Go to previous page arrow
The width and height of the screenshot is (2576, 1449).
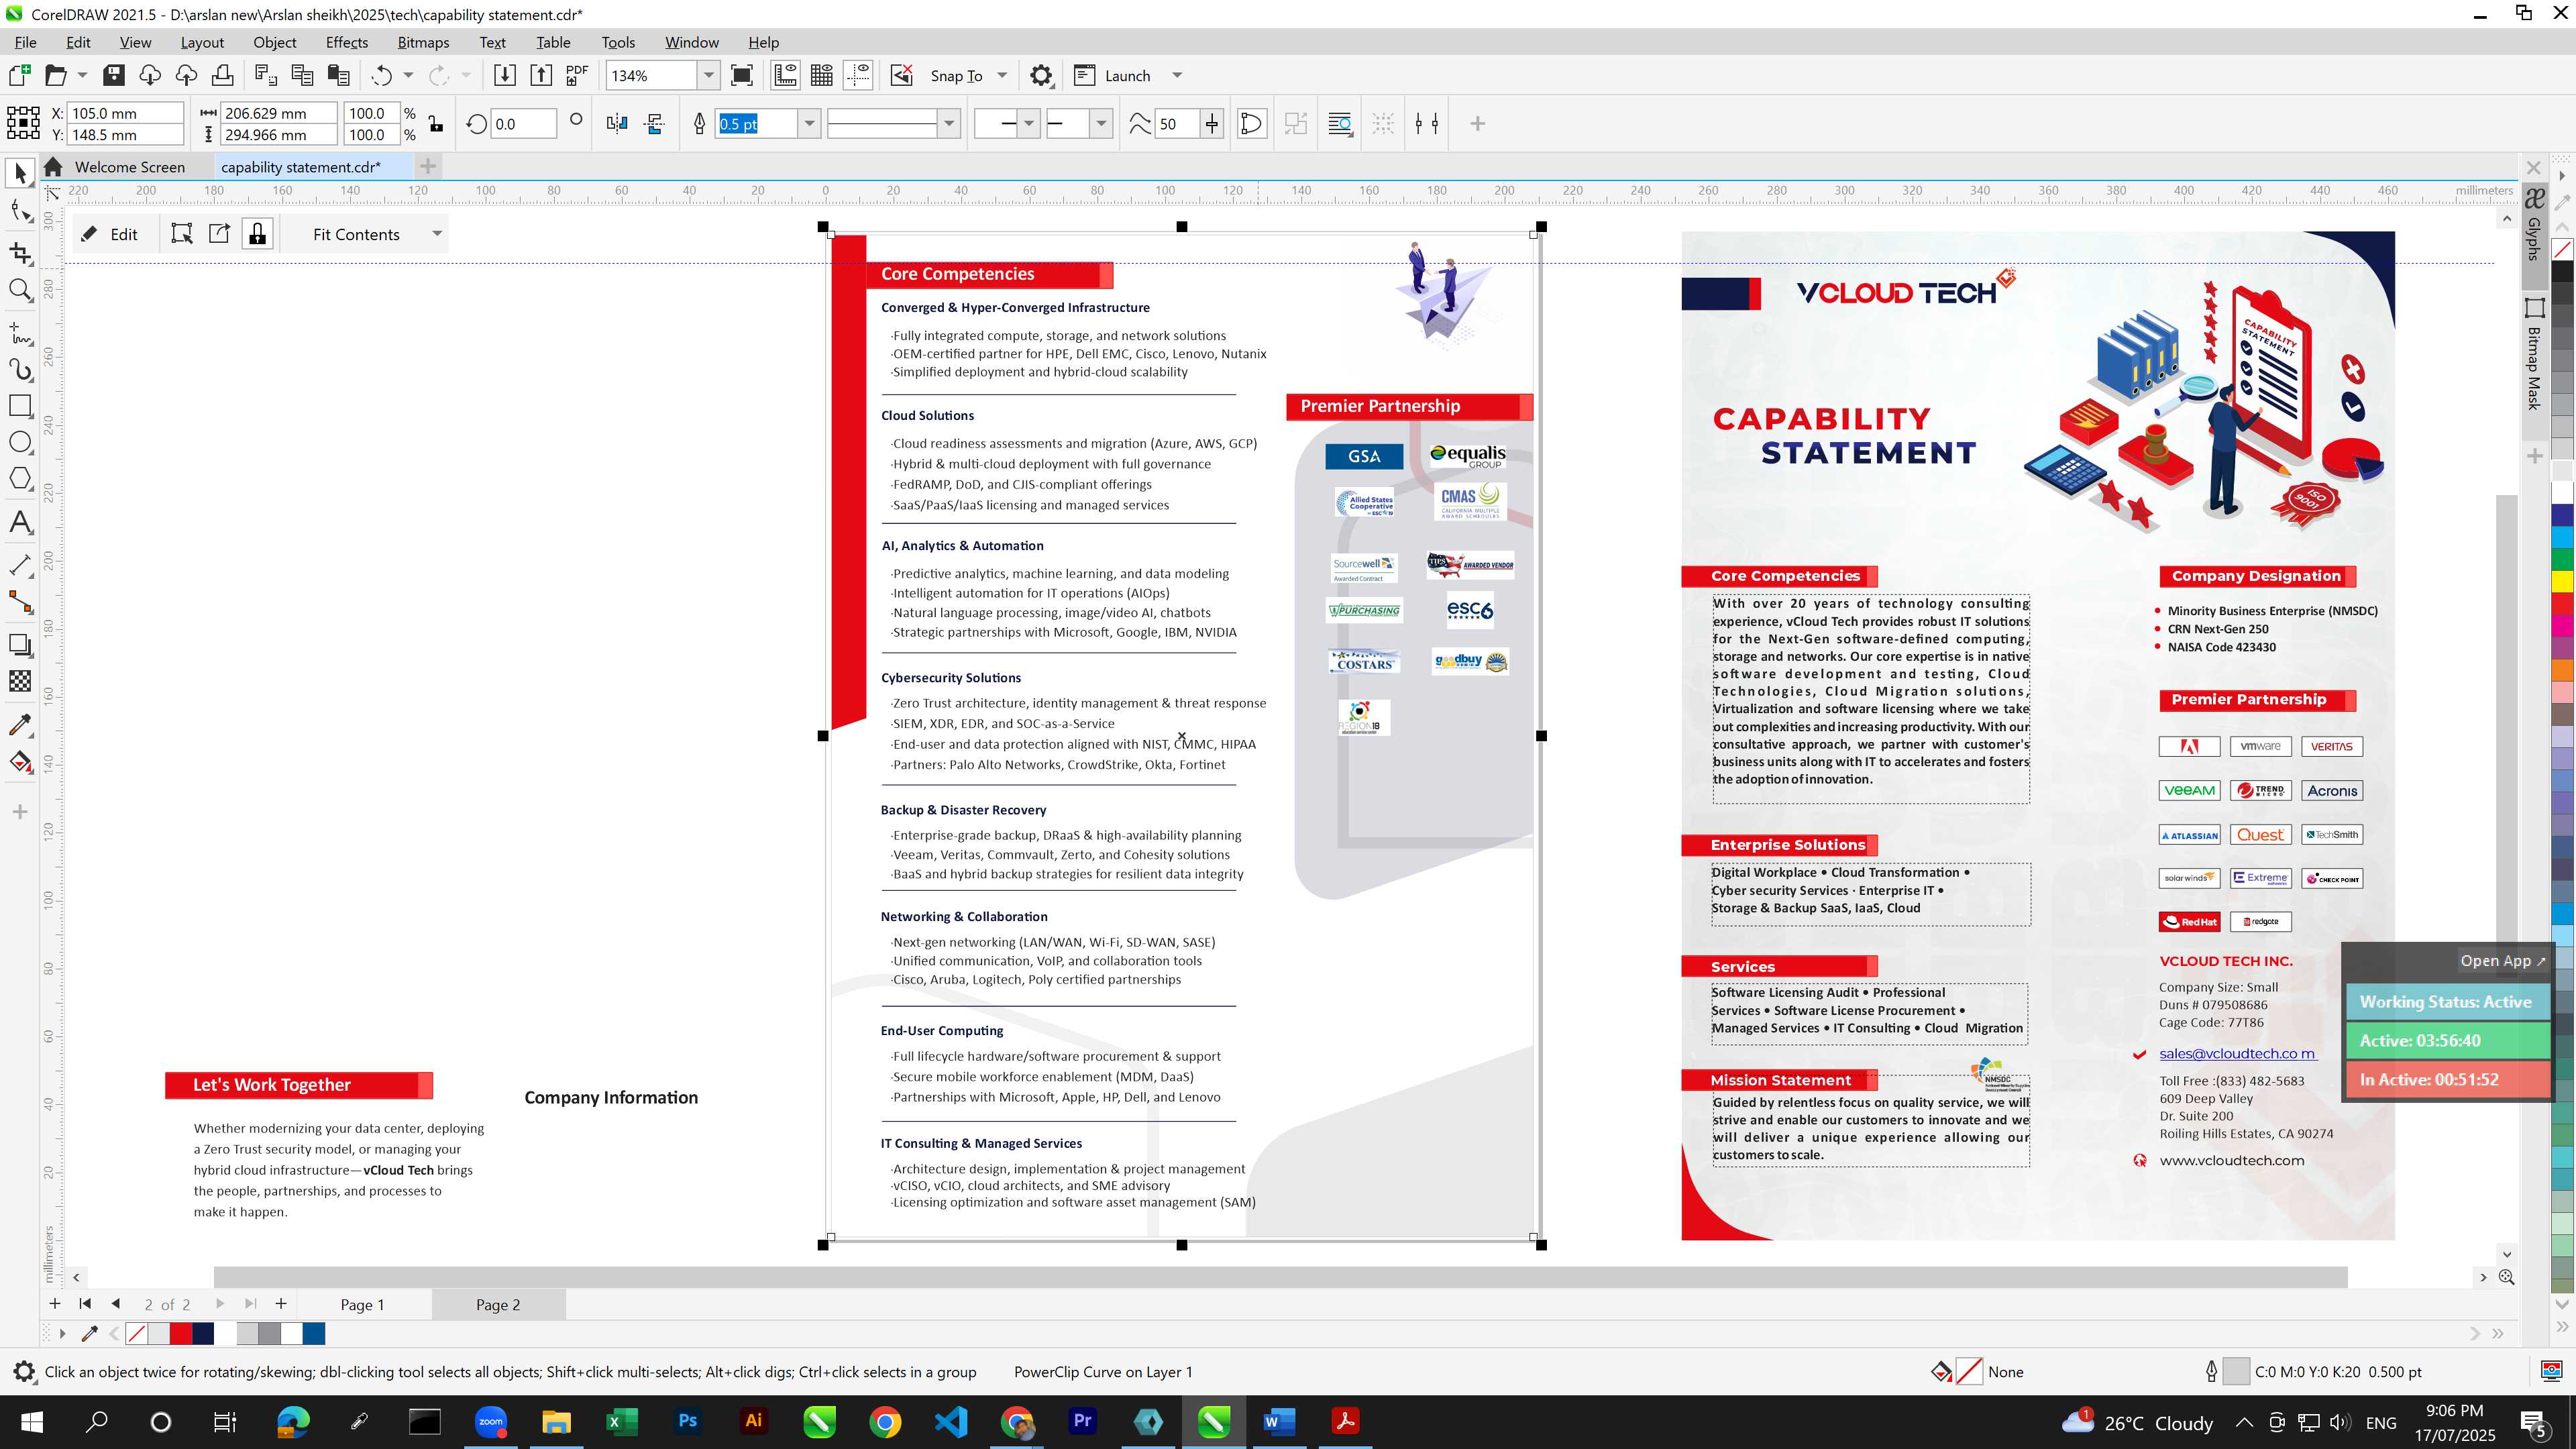[116, 1303]
